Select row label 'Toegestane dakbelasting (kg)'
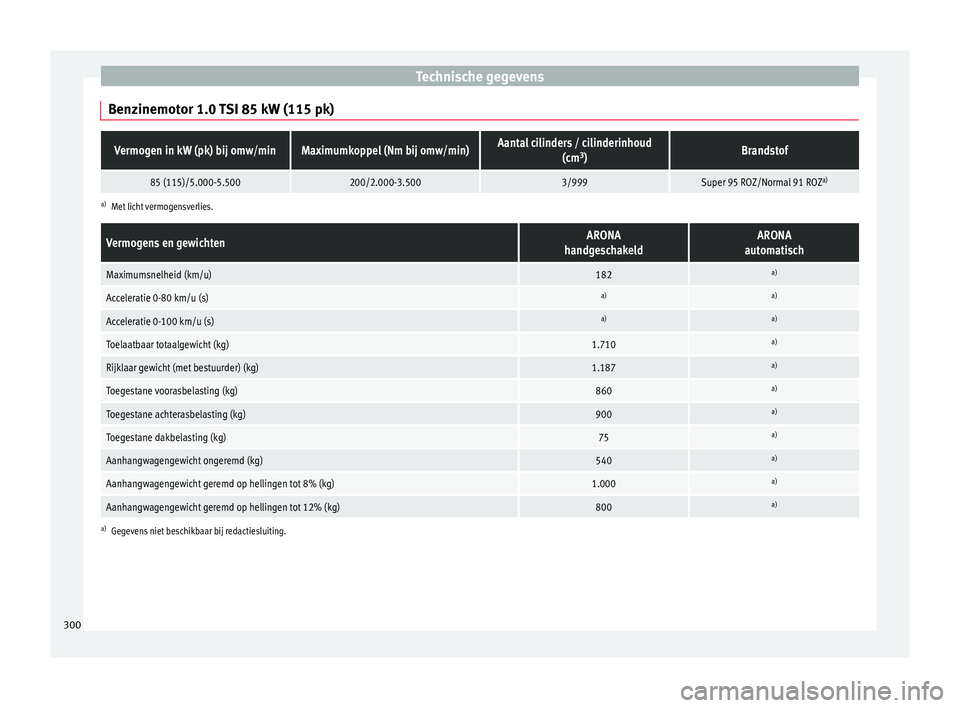The image size is (960, 708). point(166,437)
